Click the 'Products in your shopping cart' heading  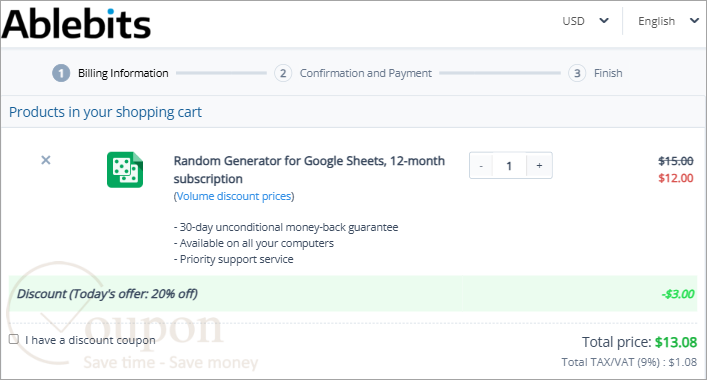106,112
